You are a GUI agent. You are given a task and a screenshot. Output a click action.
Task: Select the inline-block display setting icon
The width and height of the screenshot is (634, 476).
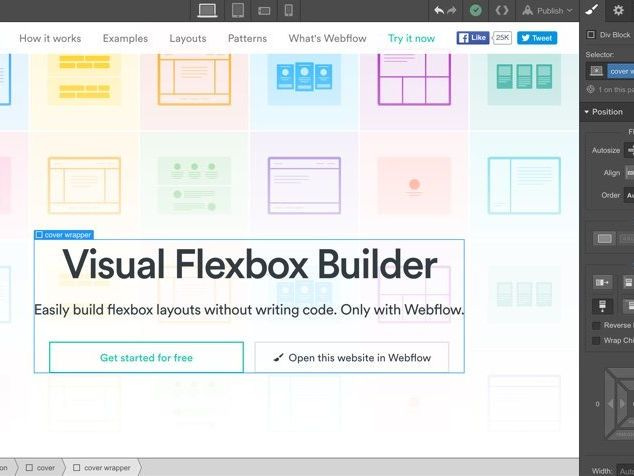(626, 239)
